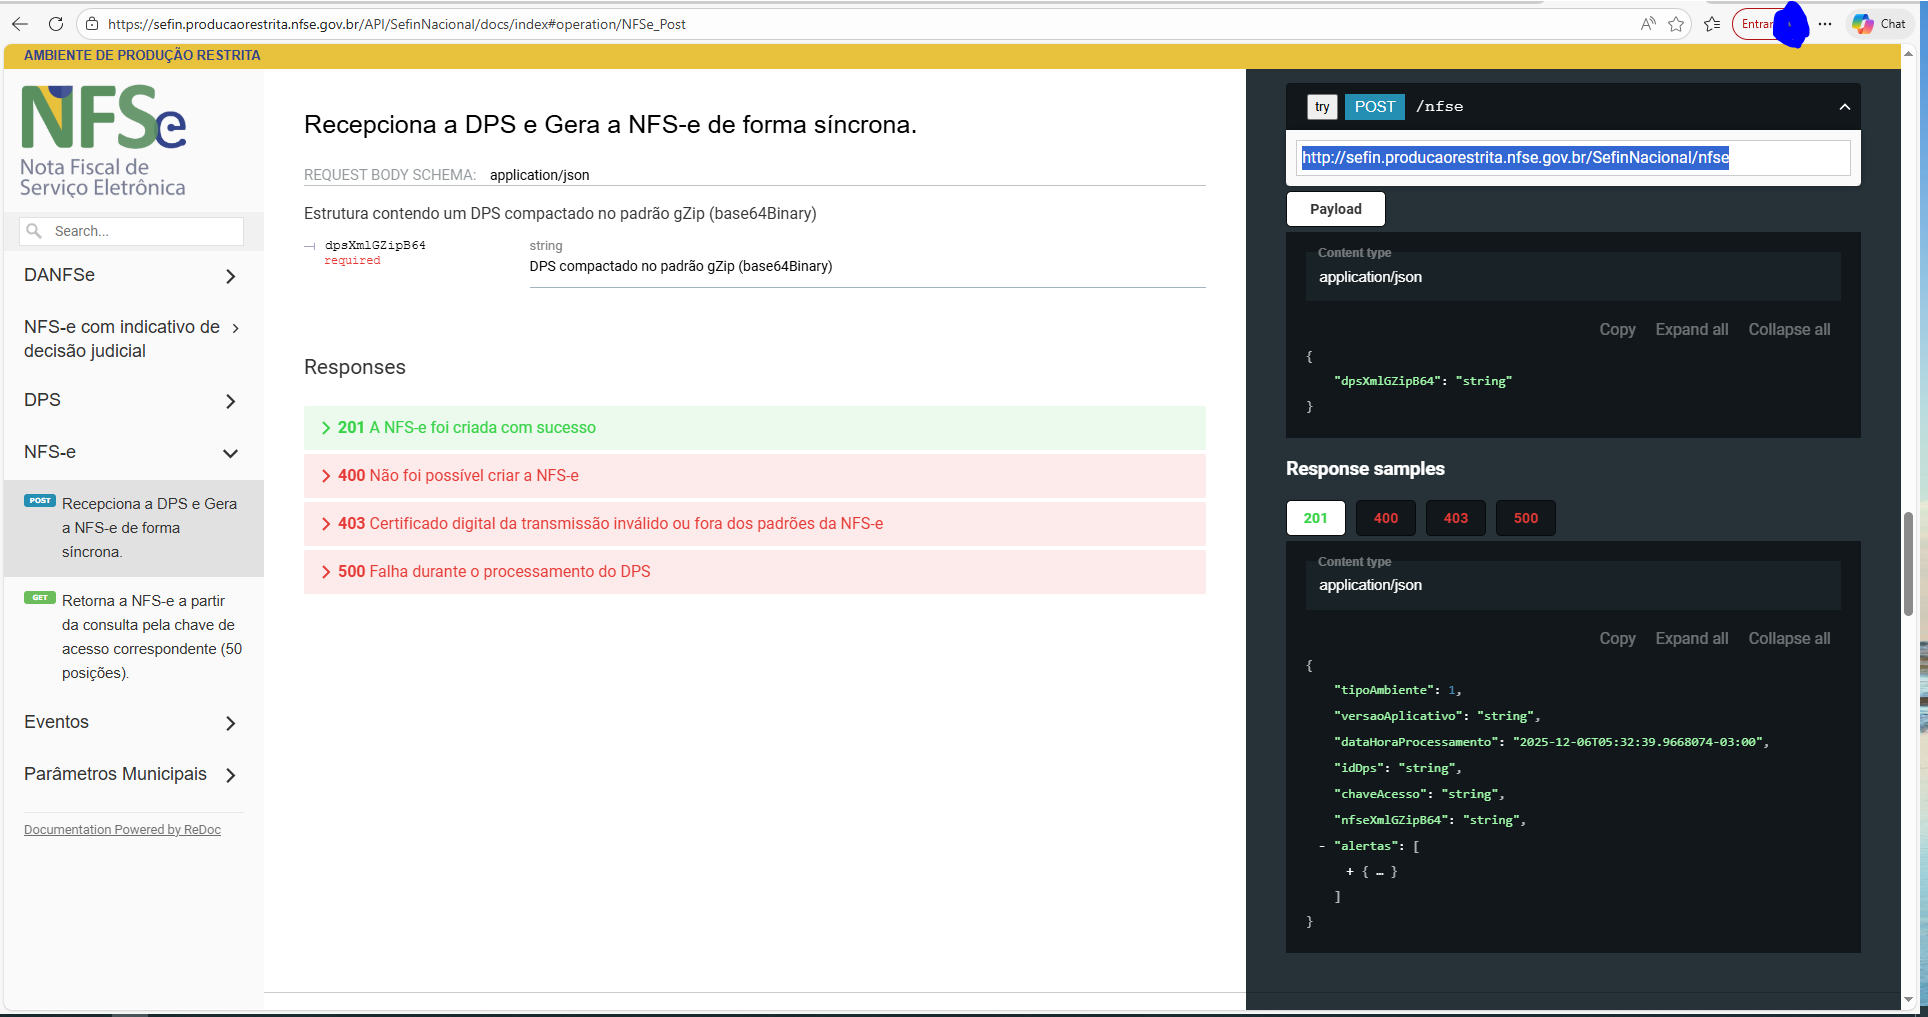Open the browser favorites list icon
This screenshot has width=1928, height=1017.
coord(1712,24)
